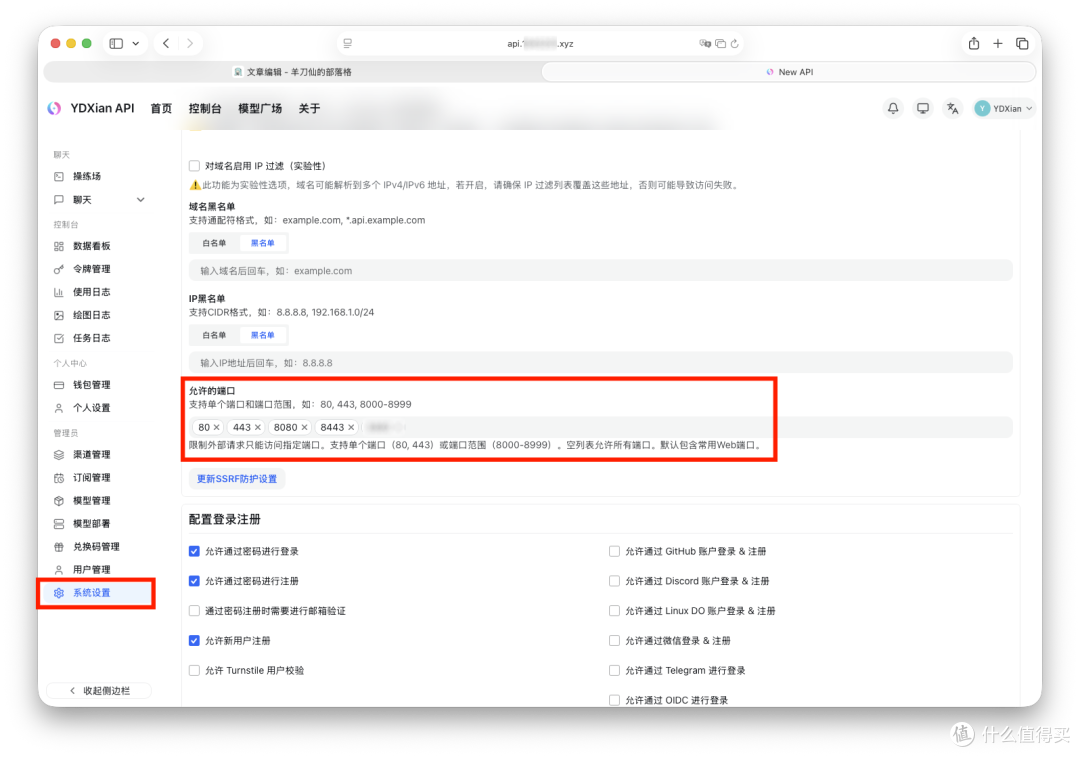The height and width of the screenshot is (757, 1080).
Task: Open the 操练场 playground sidebar icon
Action: 59,176
